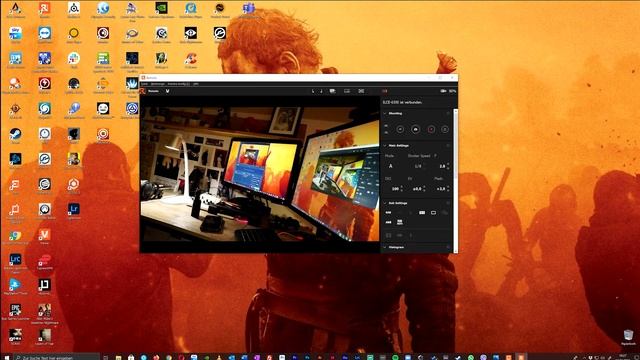The image size is (640, 360).
Task: Click the battery status icon in Remote toolbar
Action: [443, 91]
